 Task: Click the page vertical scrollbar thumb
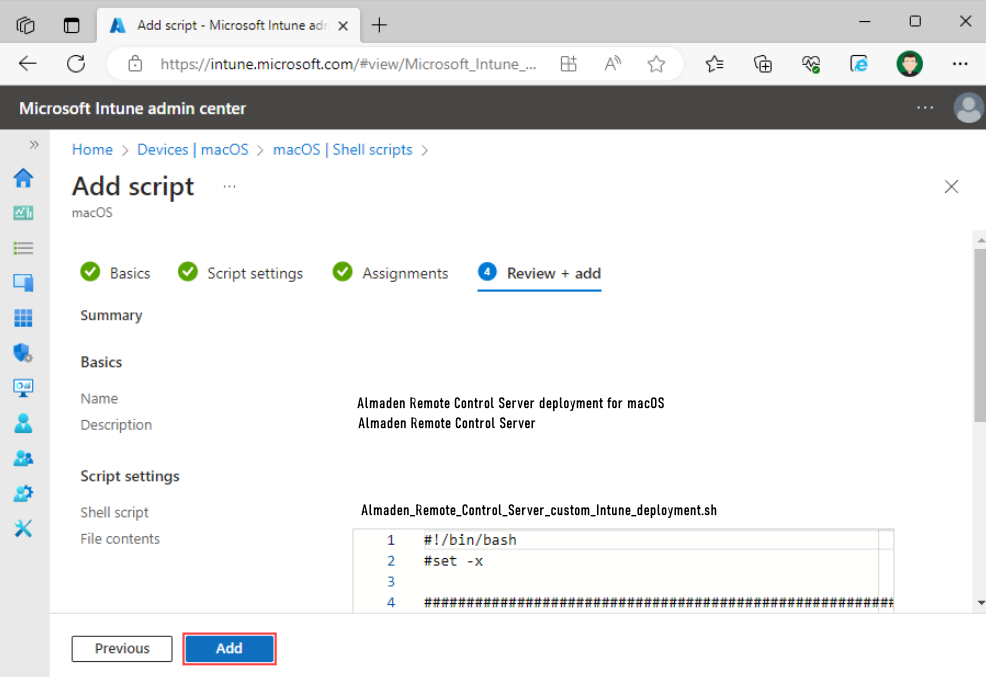[980, 335]
